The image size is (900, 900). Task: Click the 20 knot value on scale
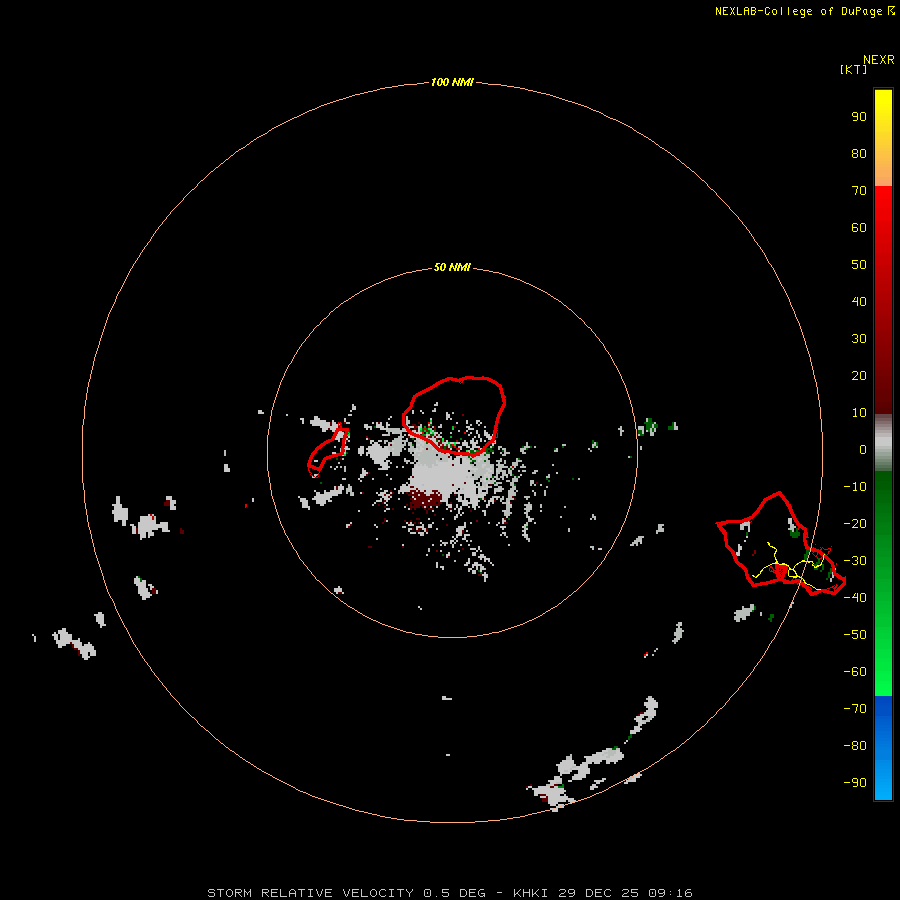click(859, 376)
